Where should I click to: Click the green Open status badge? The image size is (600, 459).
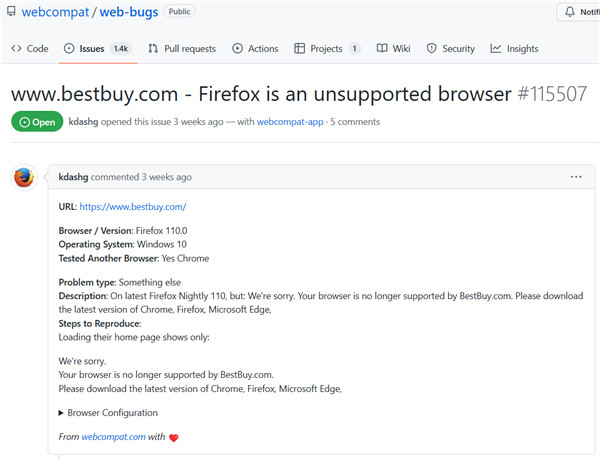(37, 122)
